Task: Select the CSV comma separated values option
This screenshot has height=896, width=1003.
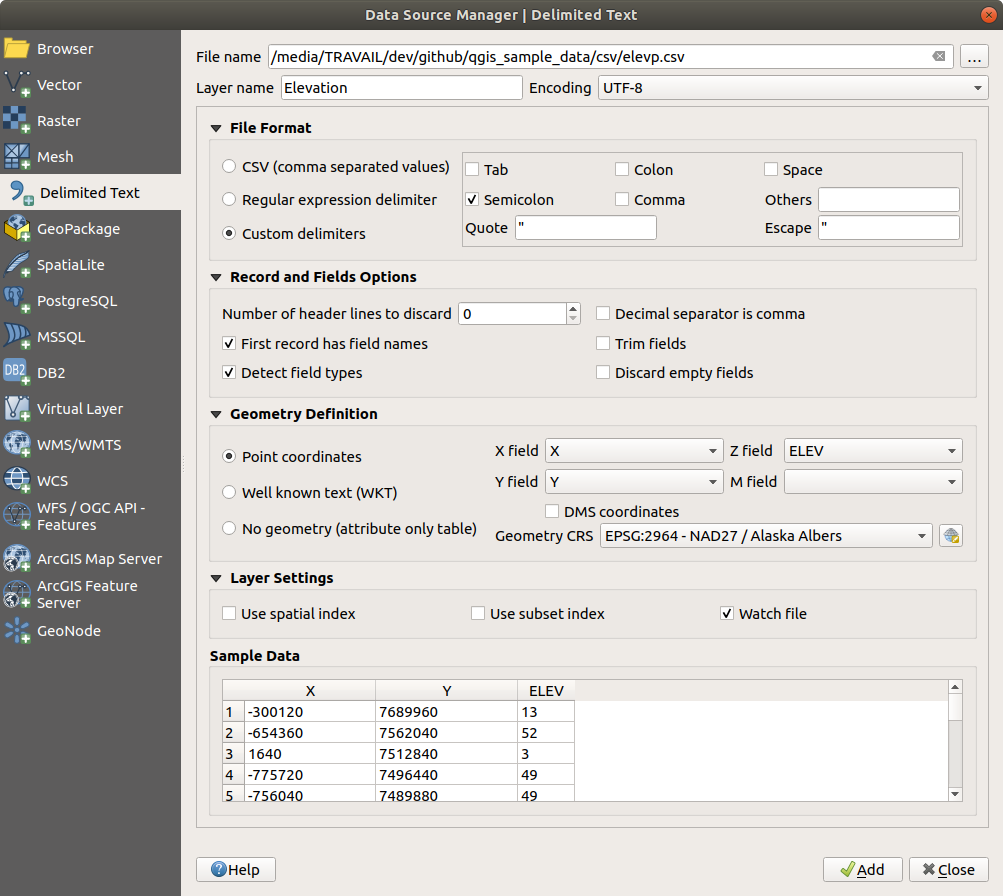Action: pos(230,166)
